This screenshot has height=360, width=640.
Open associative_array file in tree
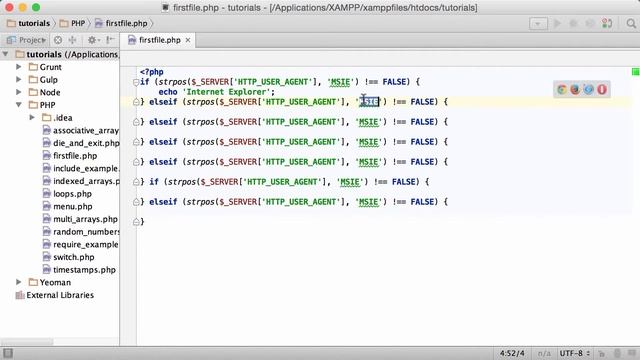click(81, 131)
